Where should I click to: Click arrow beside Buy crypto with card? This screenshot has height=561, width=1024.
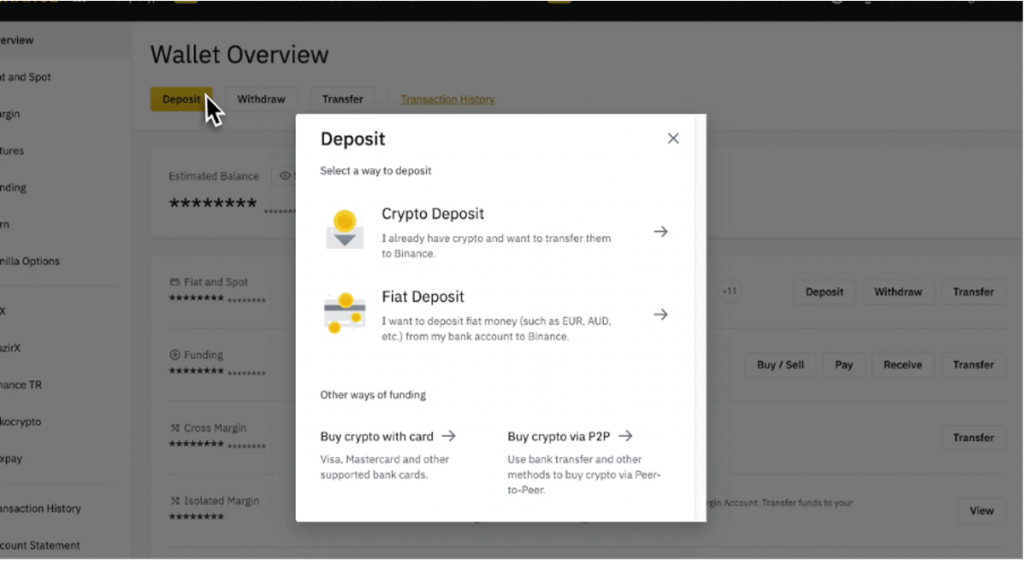click(449, 436)
